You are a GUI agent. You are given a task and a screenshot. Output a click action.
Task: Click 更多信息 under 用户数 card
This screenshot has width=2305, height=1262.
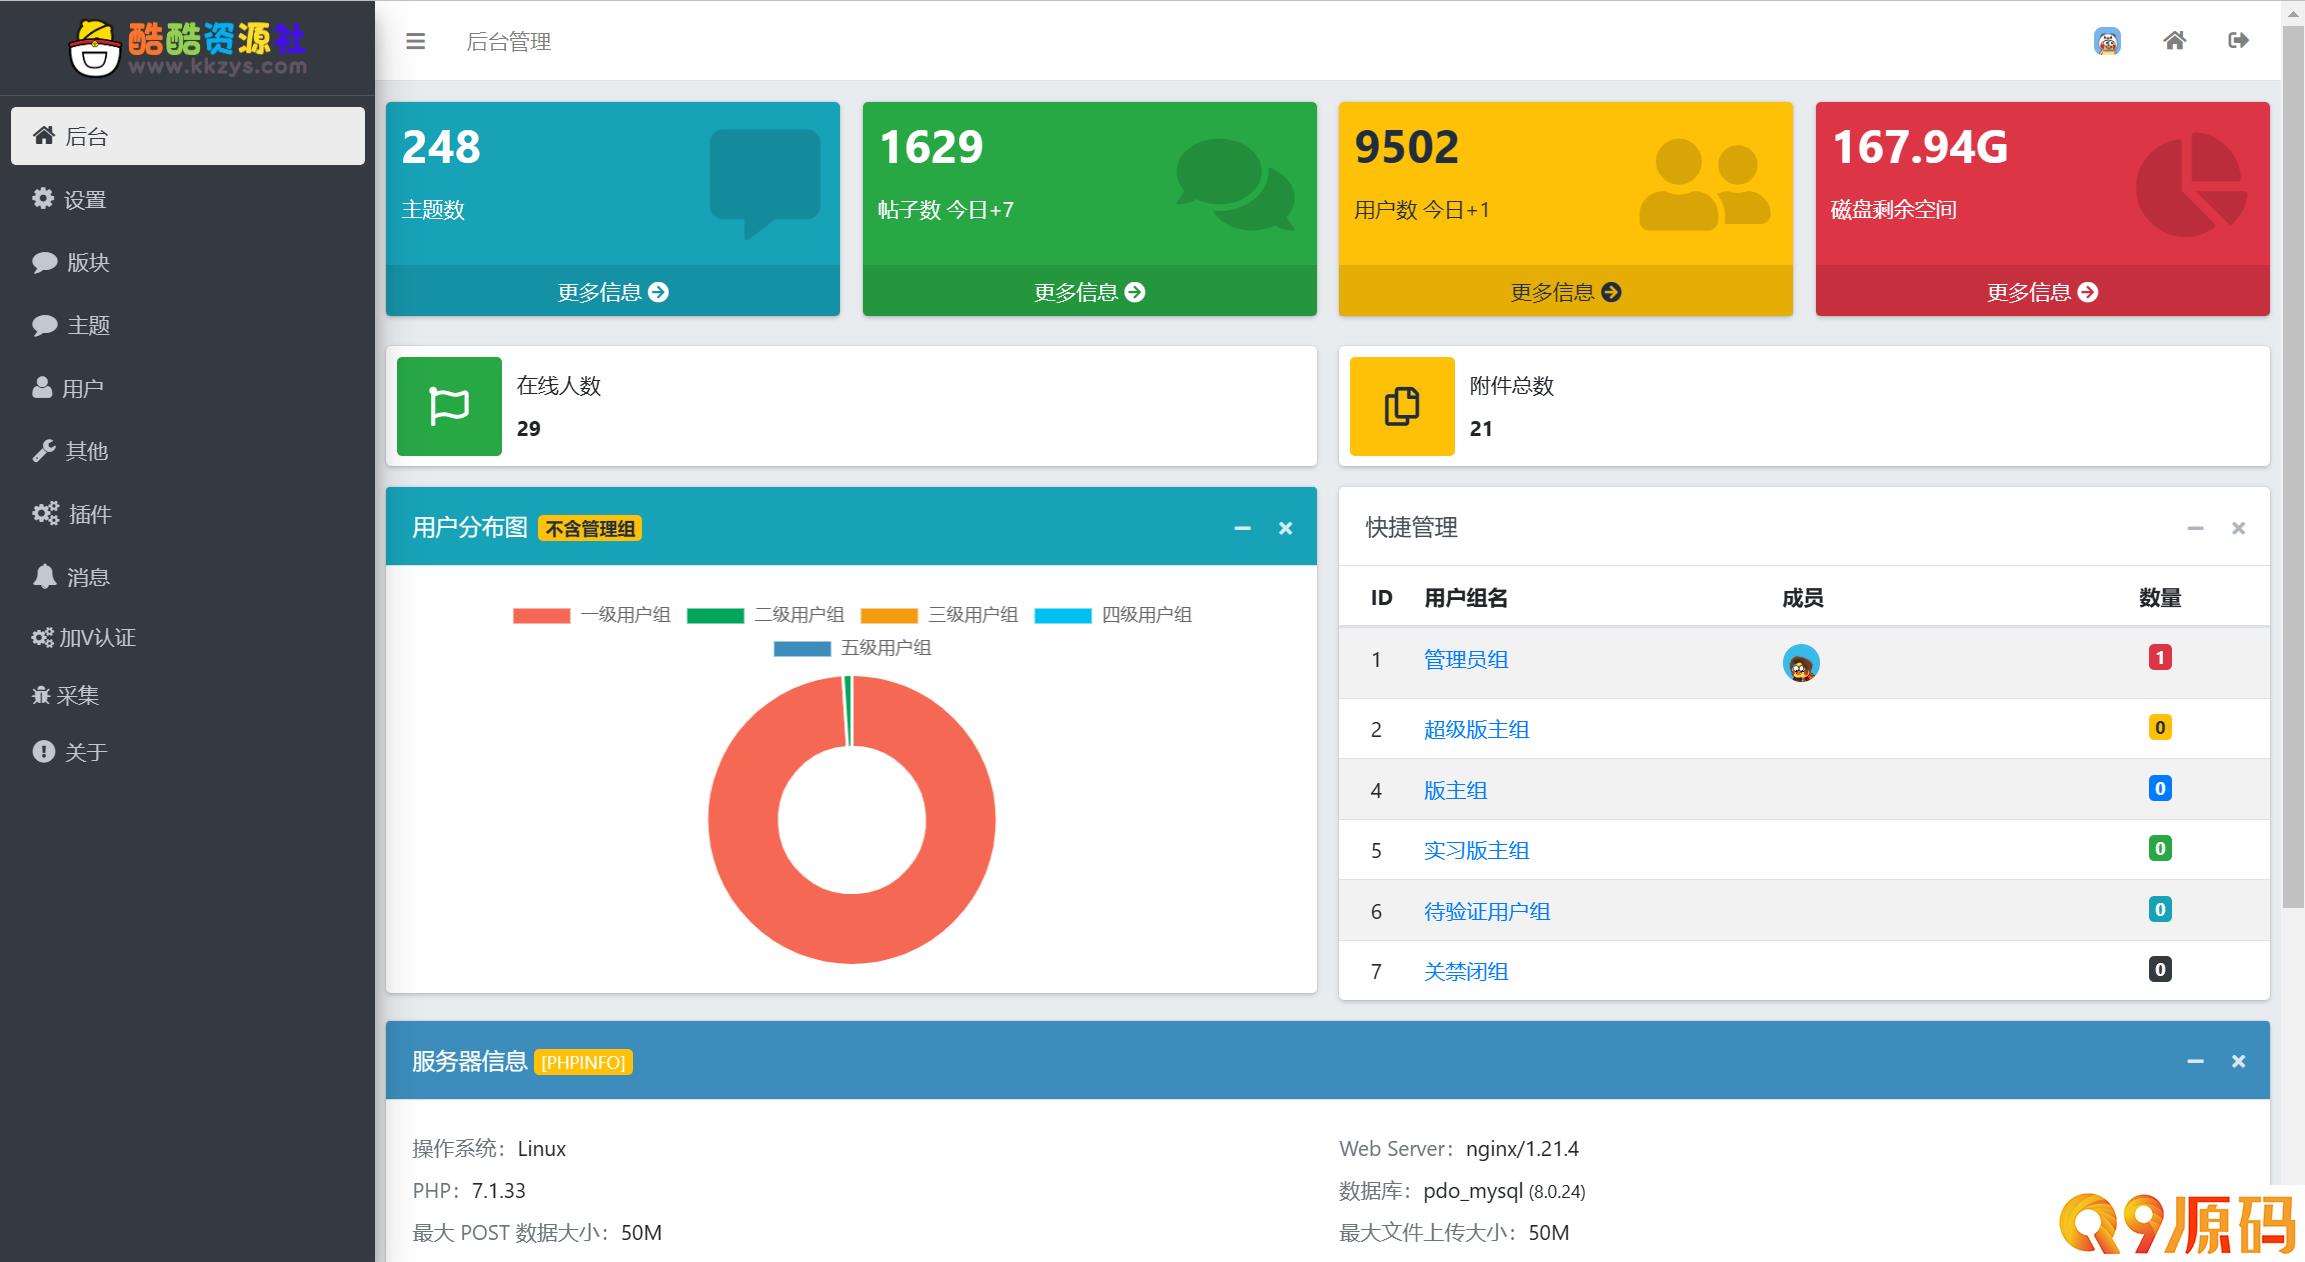(x=1566, y=292)
